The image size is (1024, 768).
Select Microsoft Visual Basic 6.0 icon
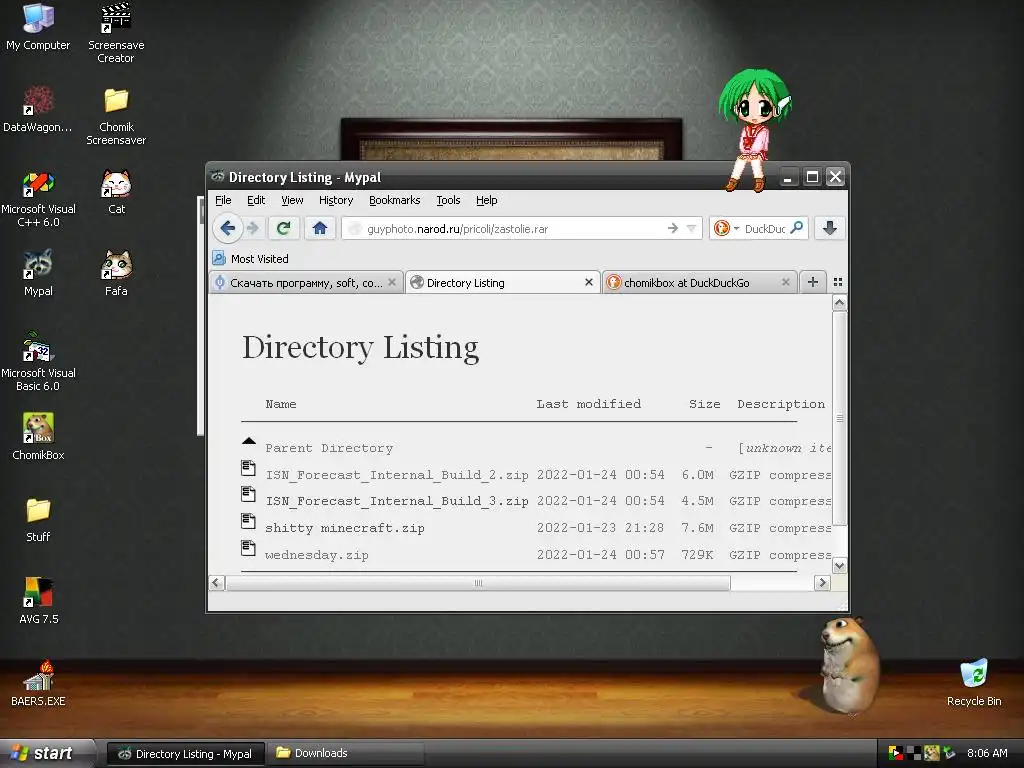point(38,362)
